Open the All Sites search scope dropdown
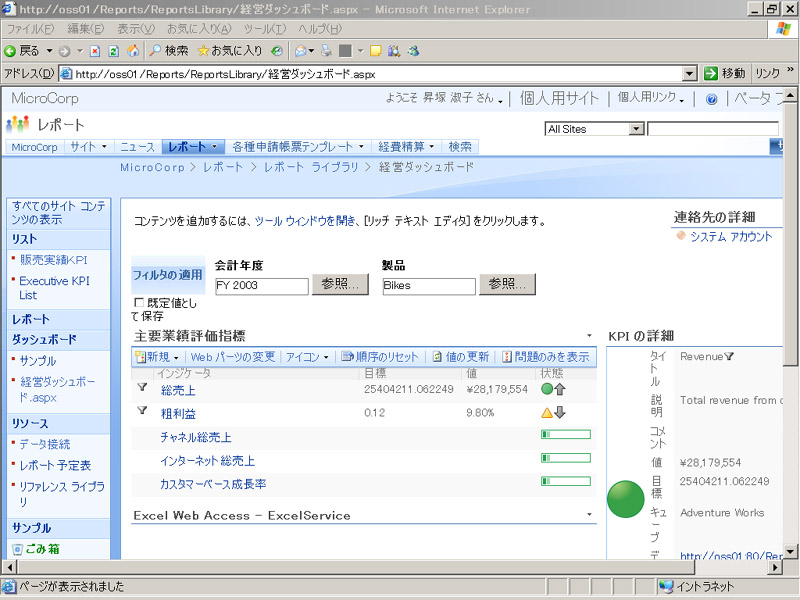The height and width of the screenshot is (600, 800). [636, 129]
